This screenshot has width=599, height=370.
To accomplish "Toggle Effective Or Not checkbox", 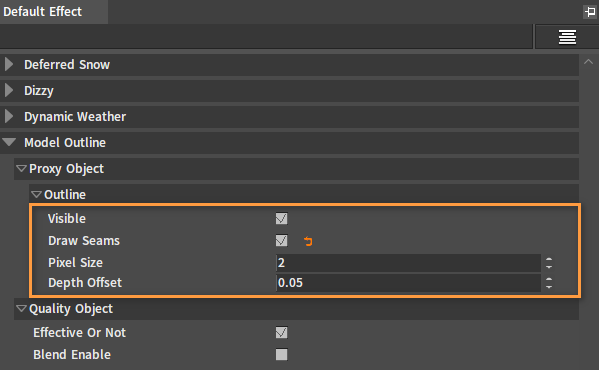I will 282,332.
